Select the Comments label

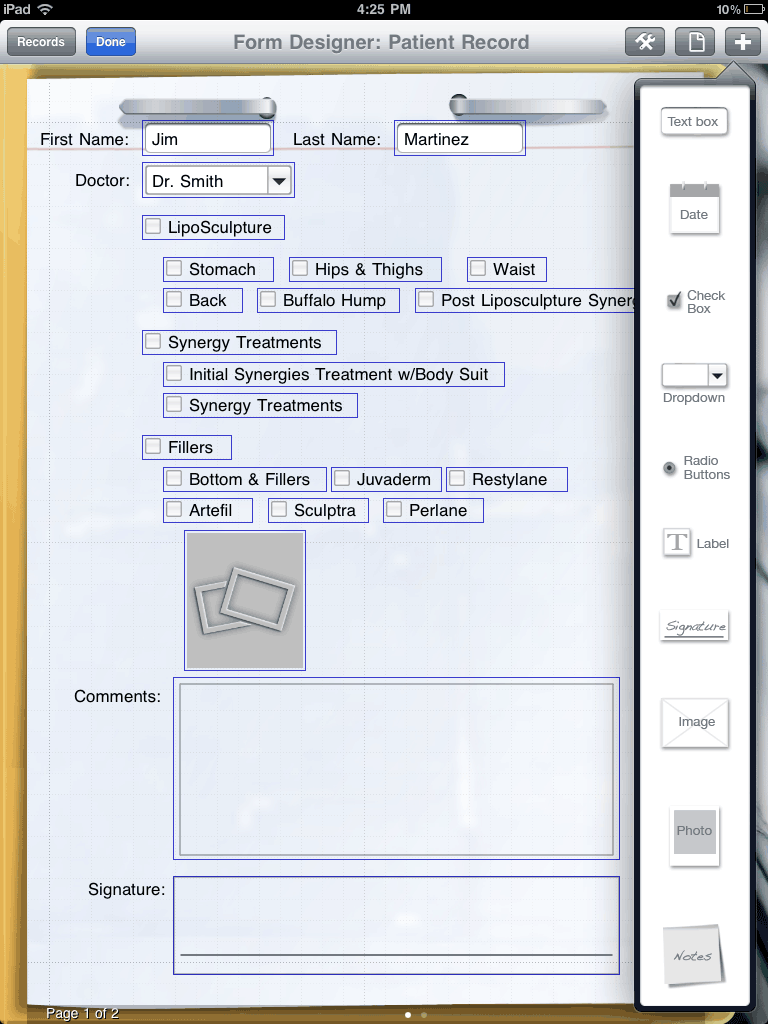coord(118,696)
